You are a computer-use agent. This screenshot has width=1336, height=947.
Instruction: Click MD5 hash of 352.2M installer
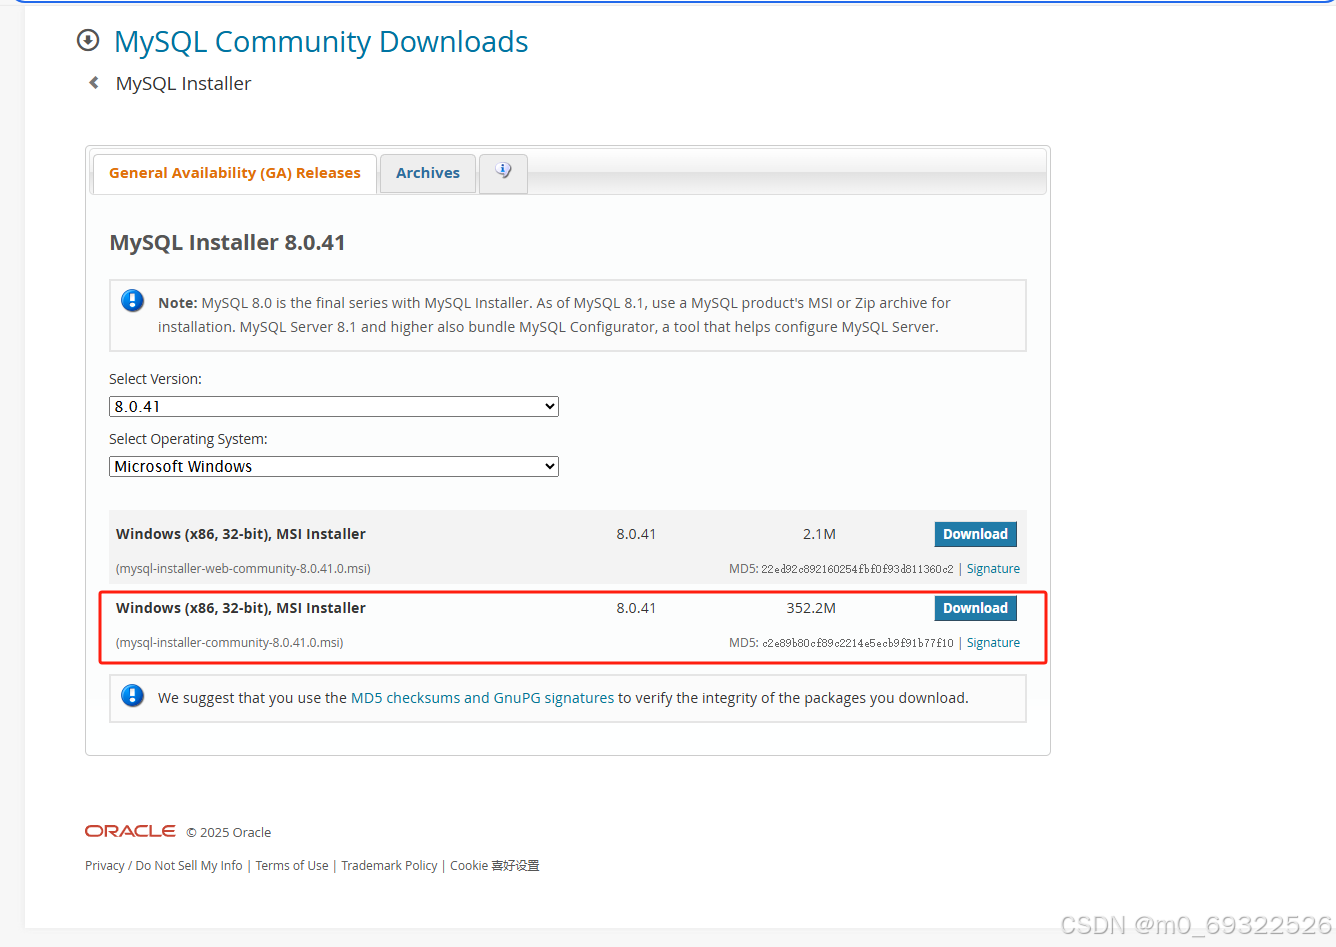[x=857, y=643]
